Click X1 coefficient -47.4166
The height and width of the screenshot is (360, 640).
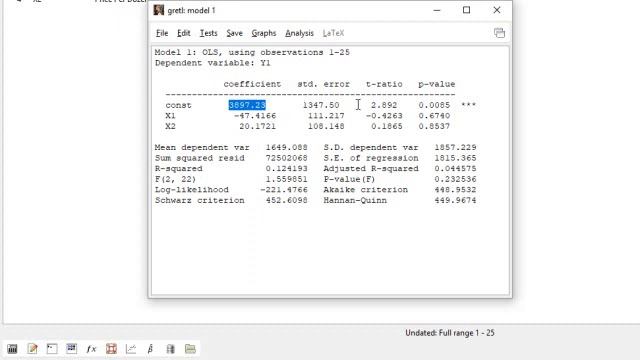255,116
